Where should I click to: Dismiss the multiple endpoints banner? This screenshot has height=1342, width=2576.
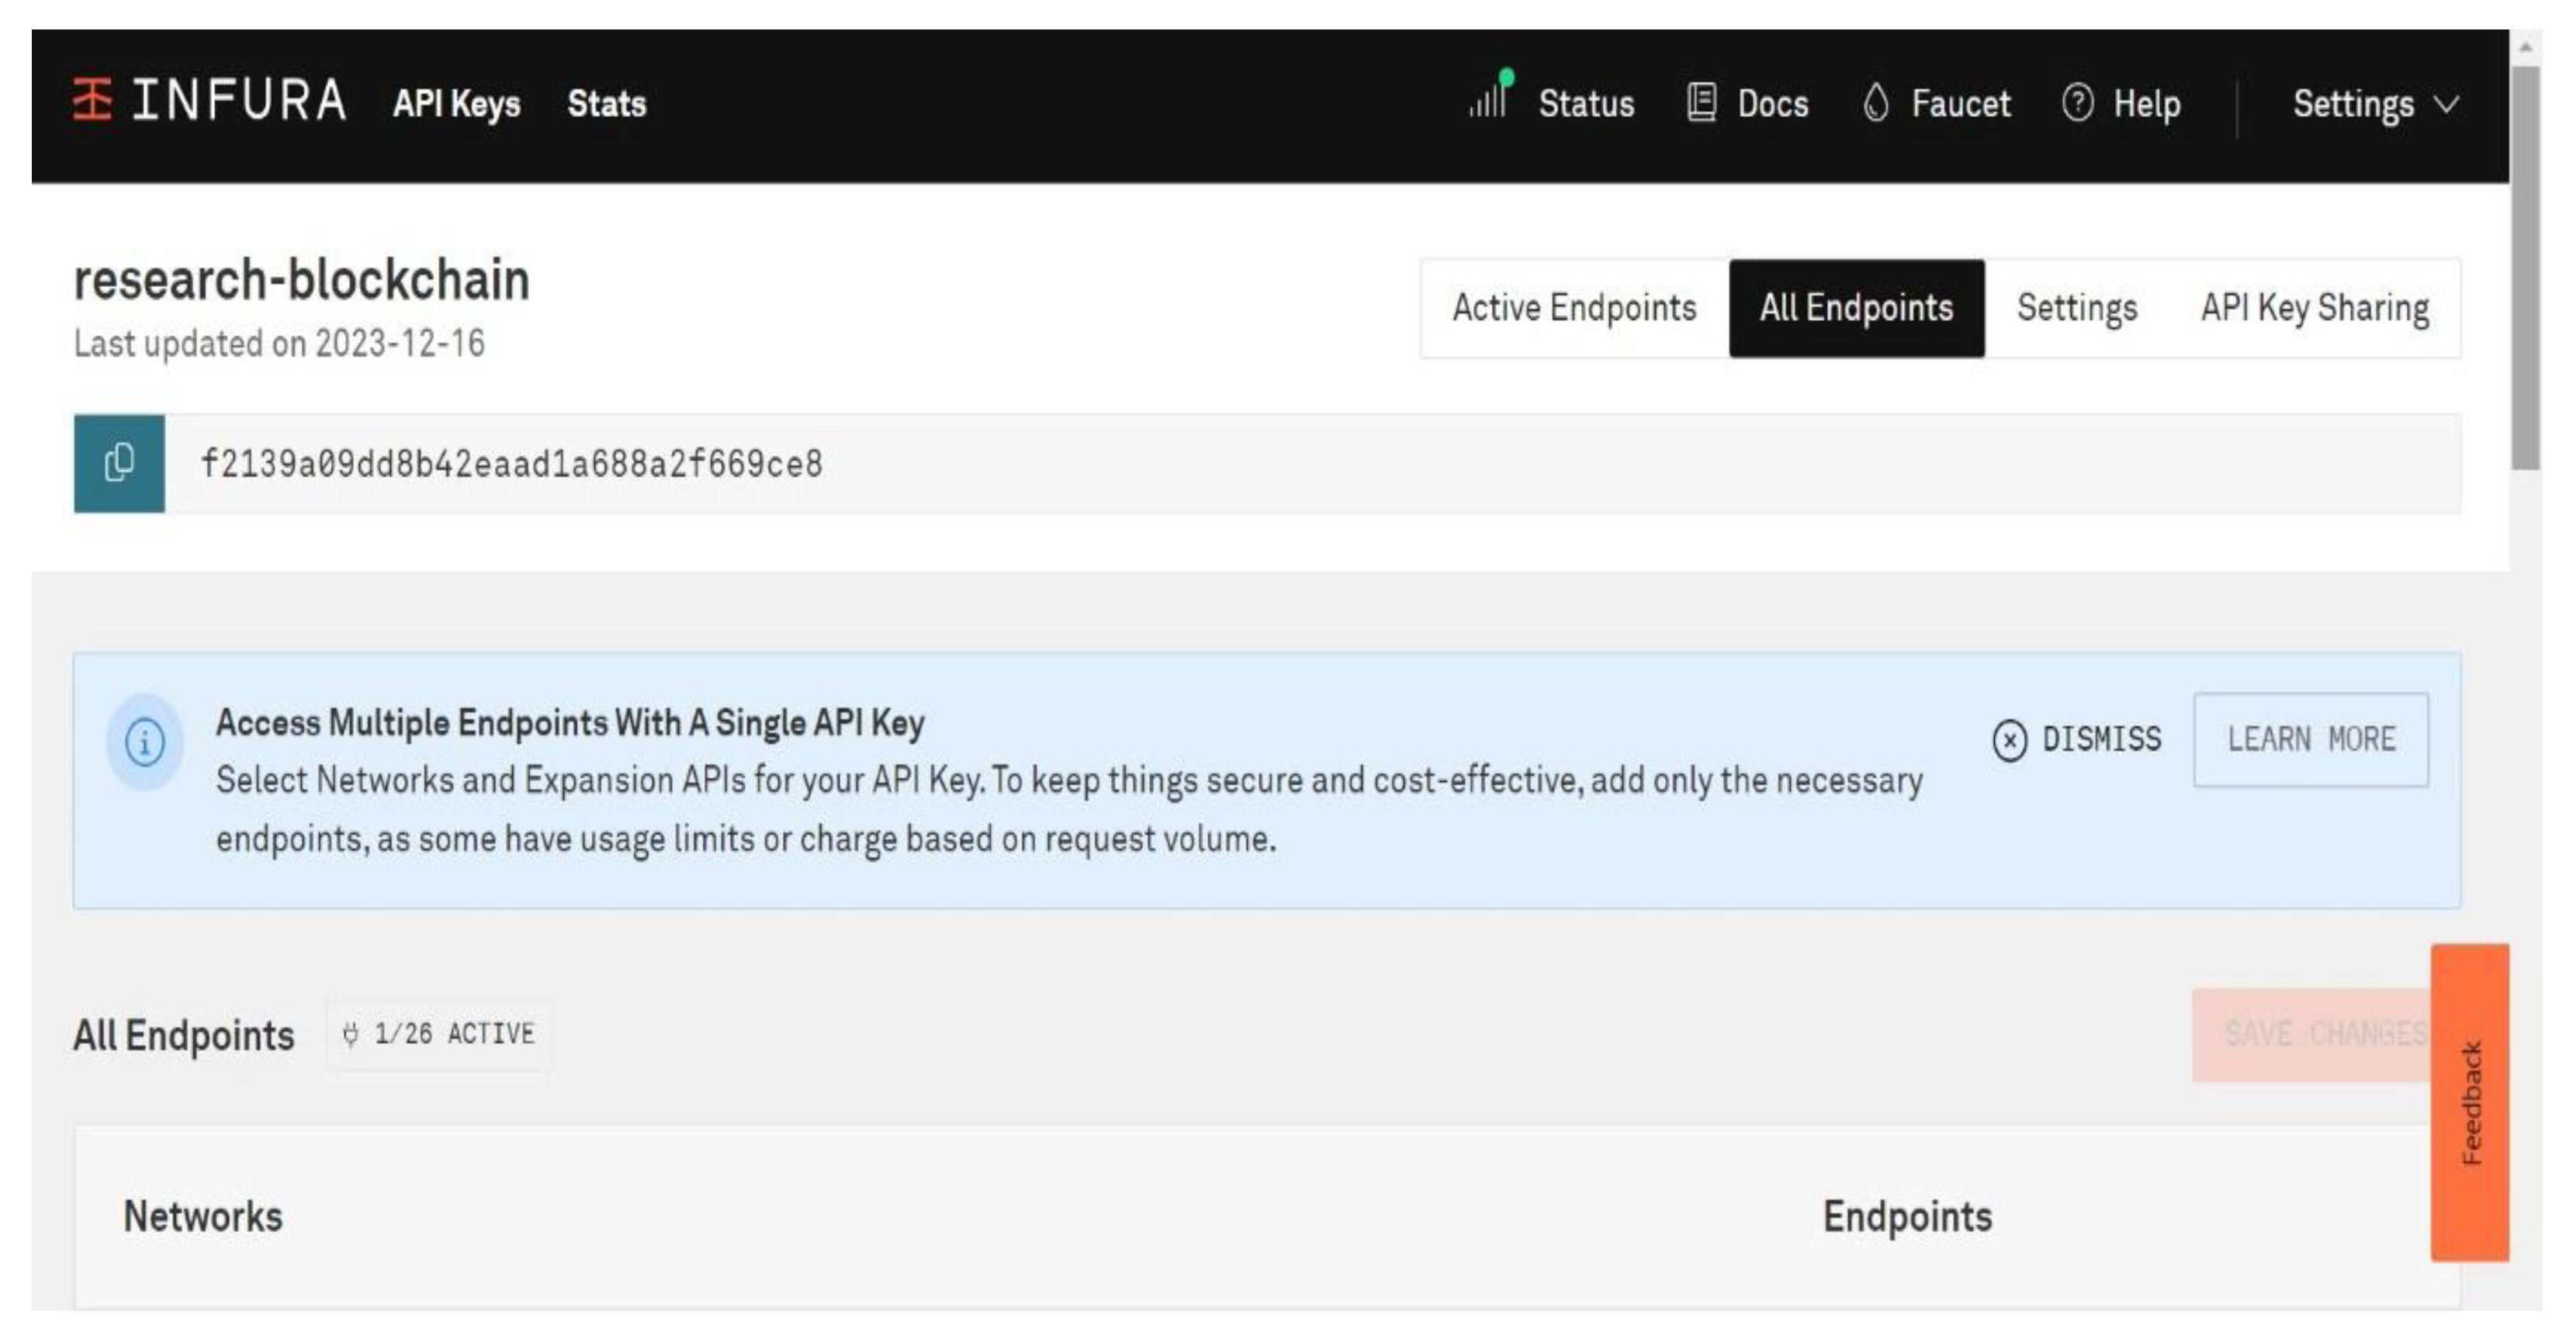[2077, 740]
